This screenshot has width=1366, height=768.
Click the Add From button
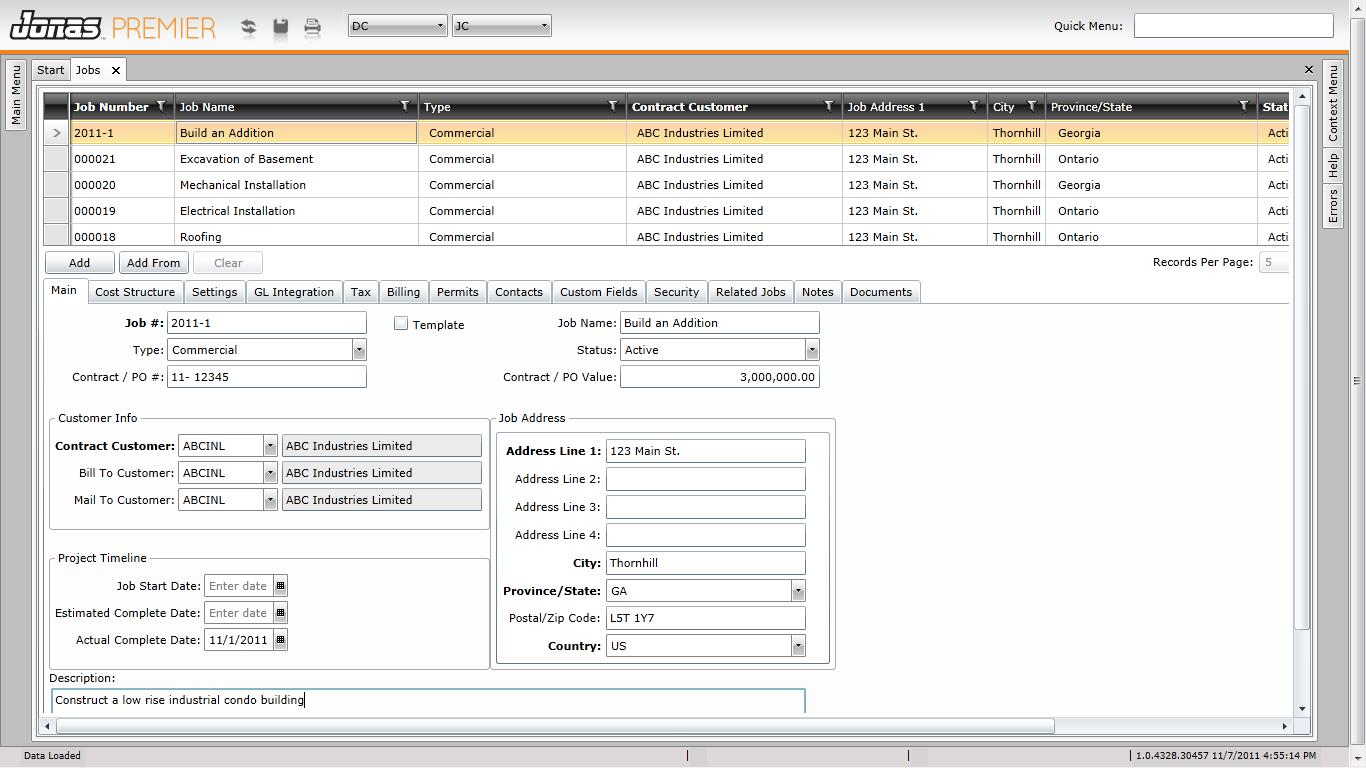click(x=153, y=263)
